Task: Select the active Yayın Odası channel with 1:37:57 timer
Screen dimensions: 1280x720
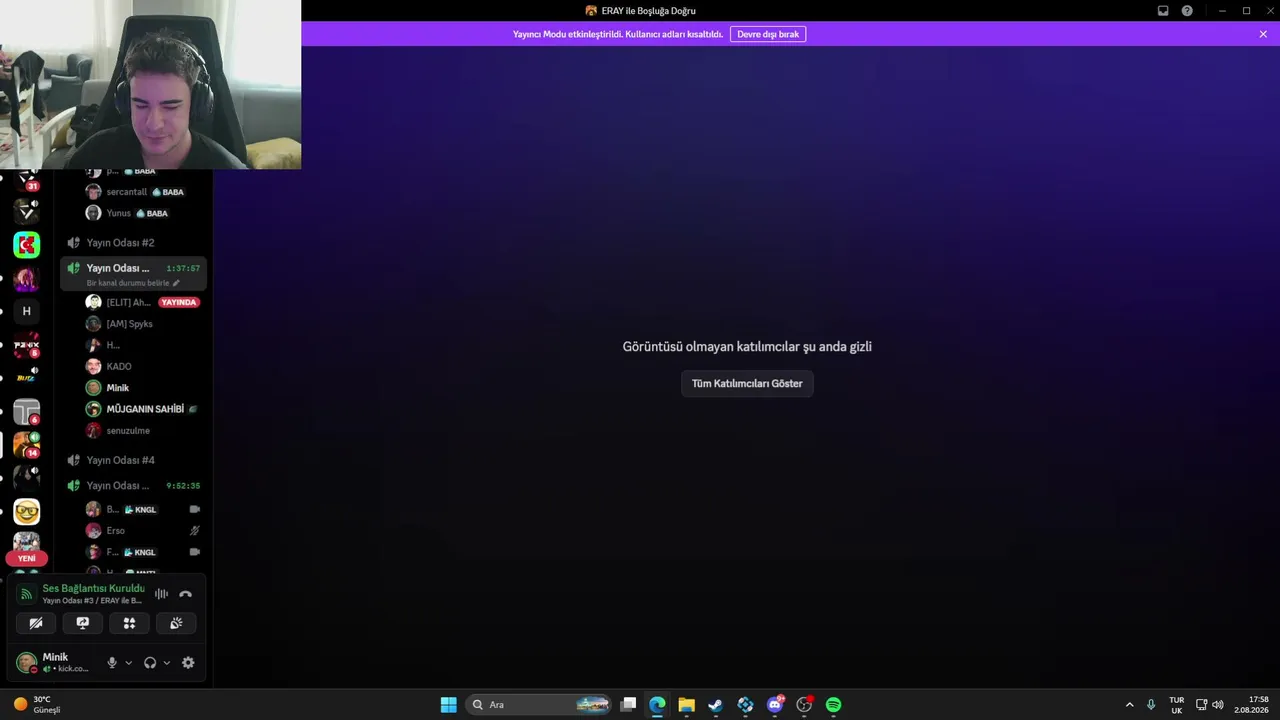Action: tap(133, 273)
